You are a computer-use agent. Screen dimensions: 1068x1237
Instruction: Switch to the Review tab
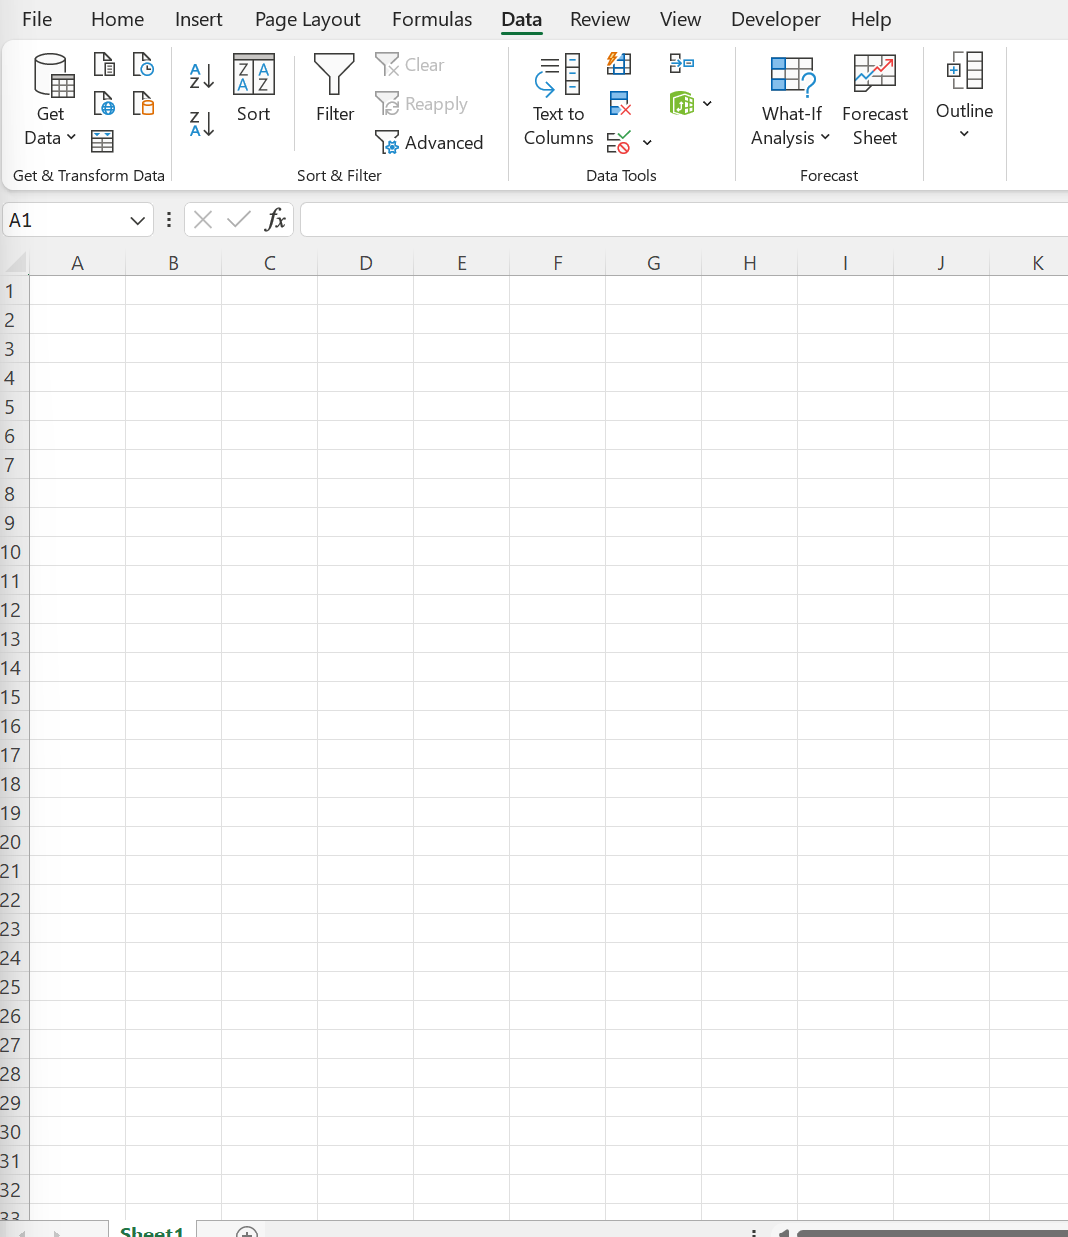(600, 19)
